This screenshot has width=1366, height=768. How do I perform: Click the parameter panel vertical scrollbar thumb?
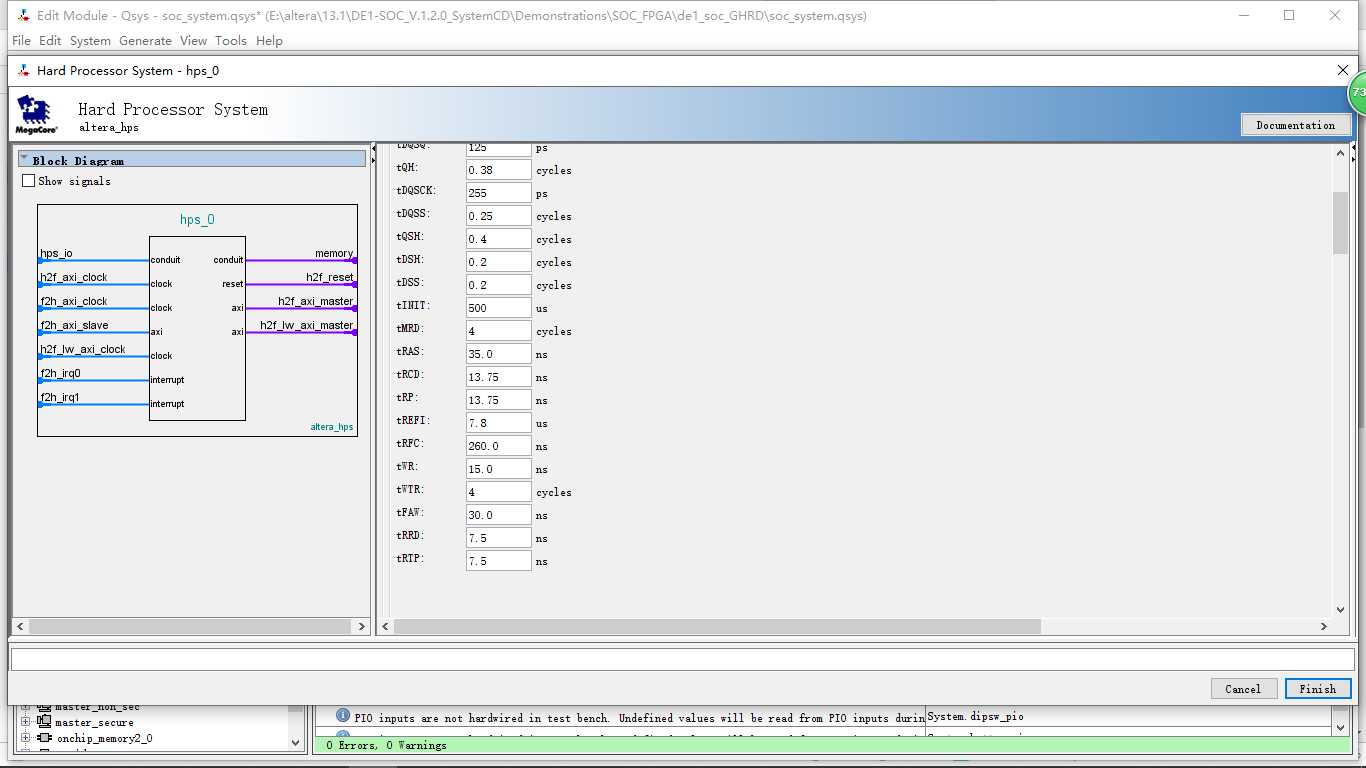[x=1340, y=222]
